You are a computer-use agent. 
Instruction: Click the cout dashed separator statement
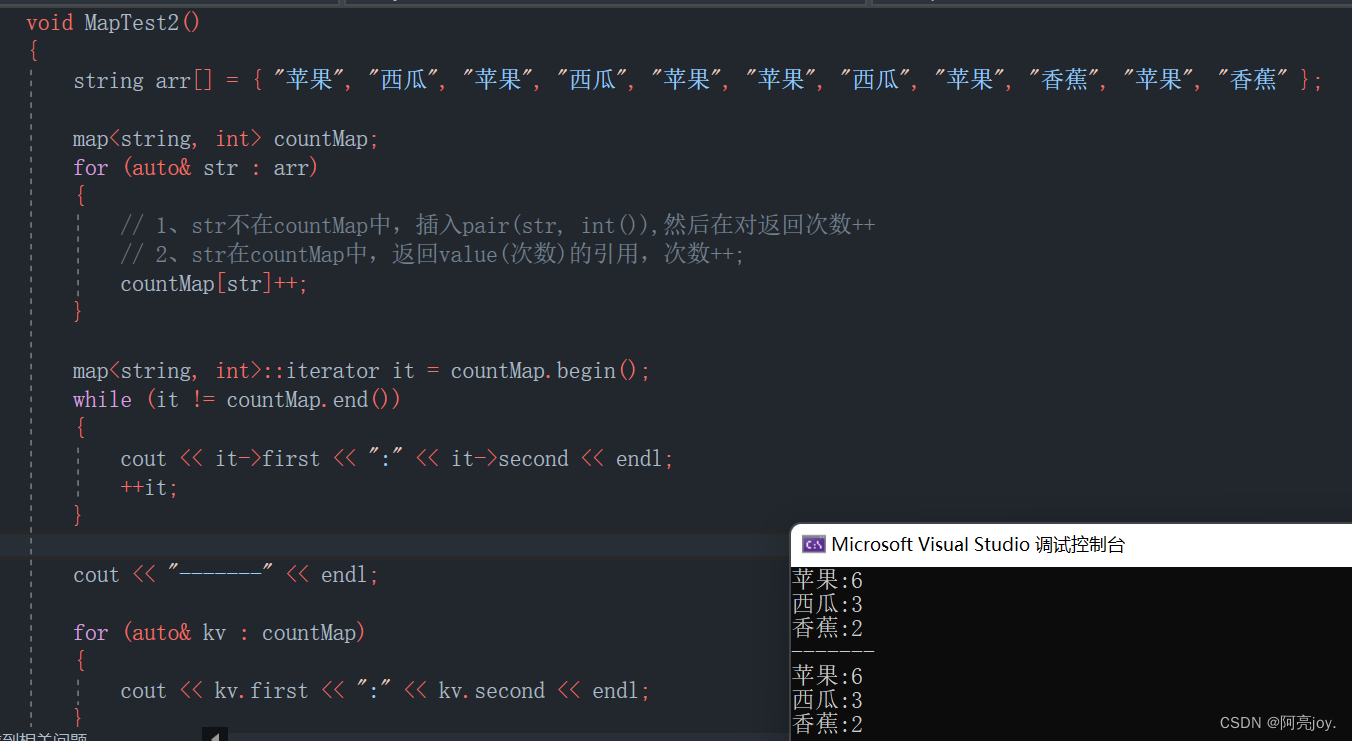point(226,575)
